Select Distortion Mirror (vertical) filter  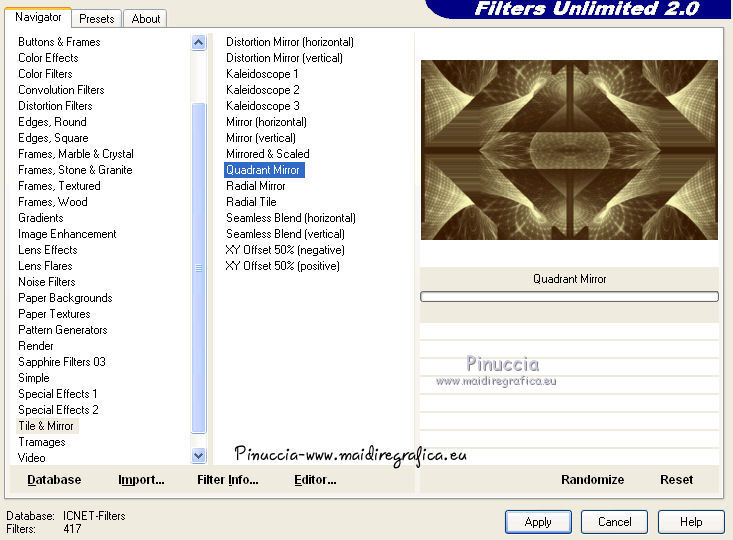[x=284, y=58]
